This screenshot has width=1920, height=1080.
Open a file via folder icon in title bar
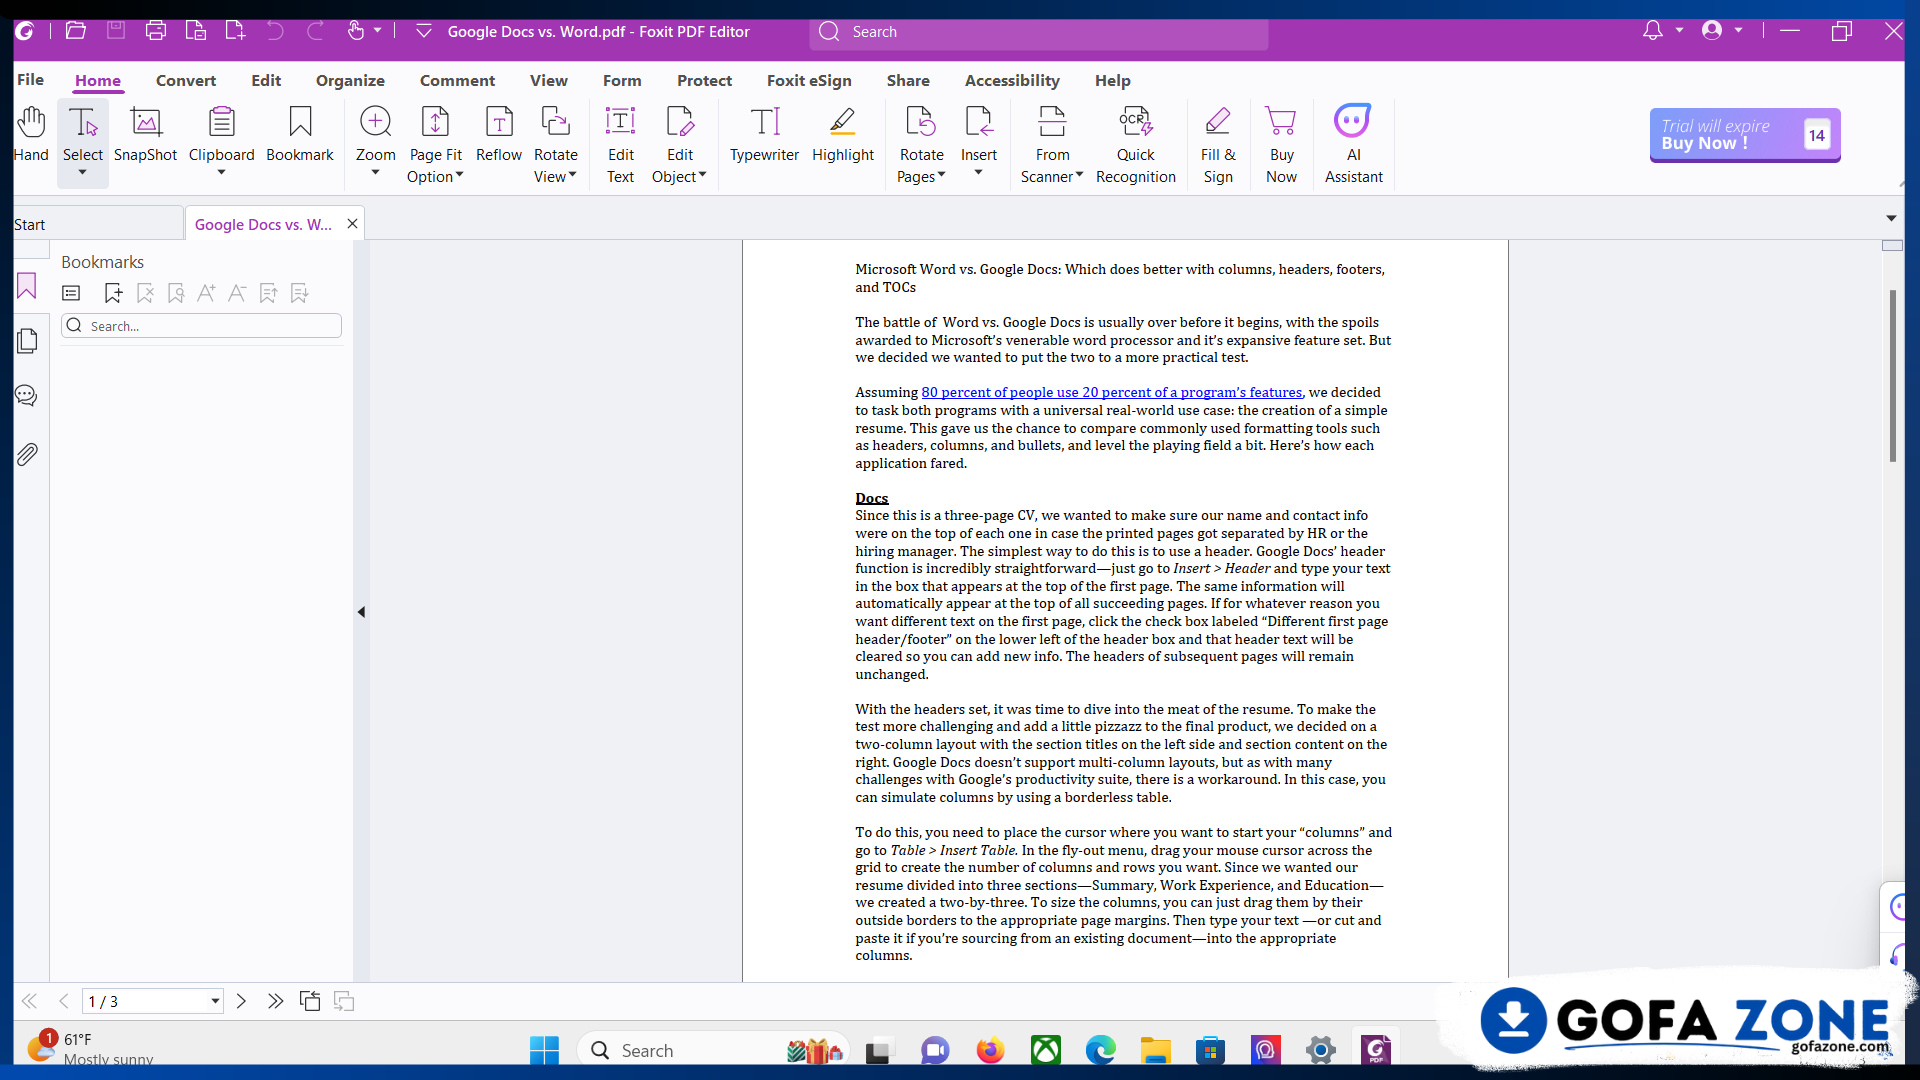tap(75, 31)
